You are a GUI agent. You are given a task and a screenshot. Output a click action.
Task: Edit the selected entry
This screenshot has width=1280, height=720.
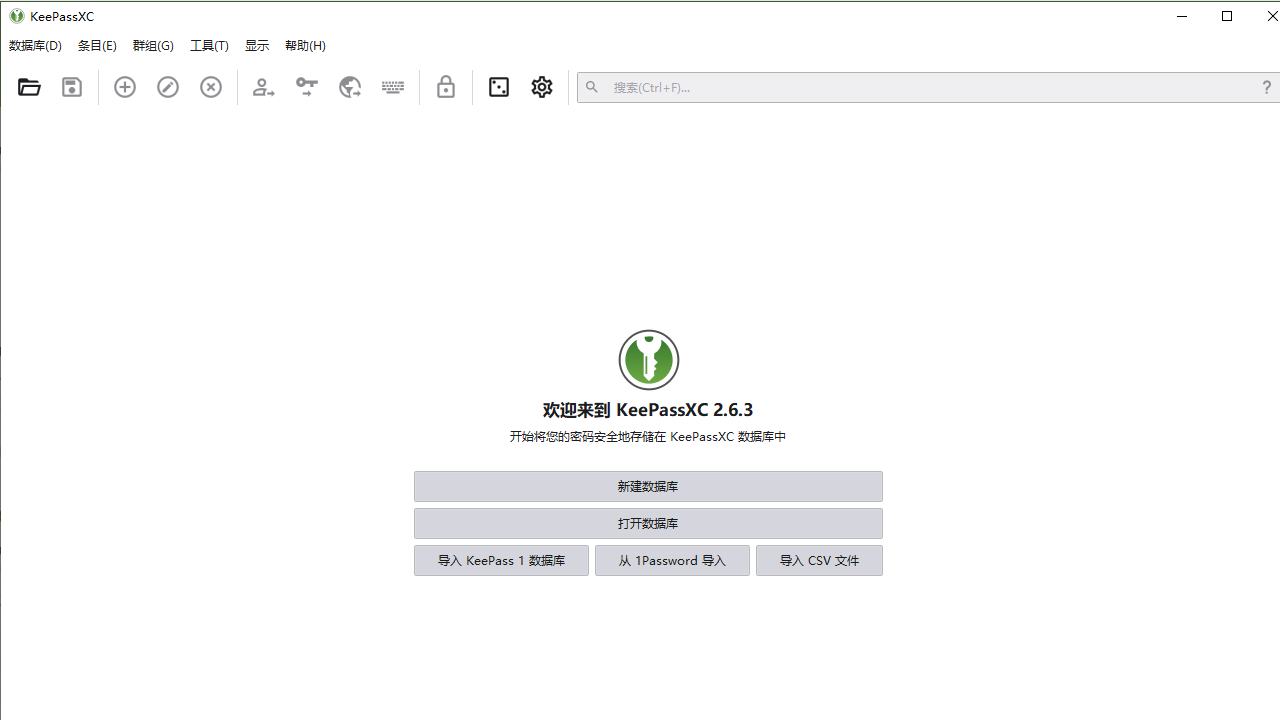(x=167, y=87)
